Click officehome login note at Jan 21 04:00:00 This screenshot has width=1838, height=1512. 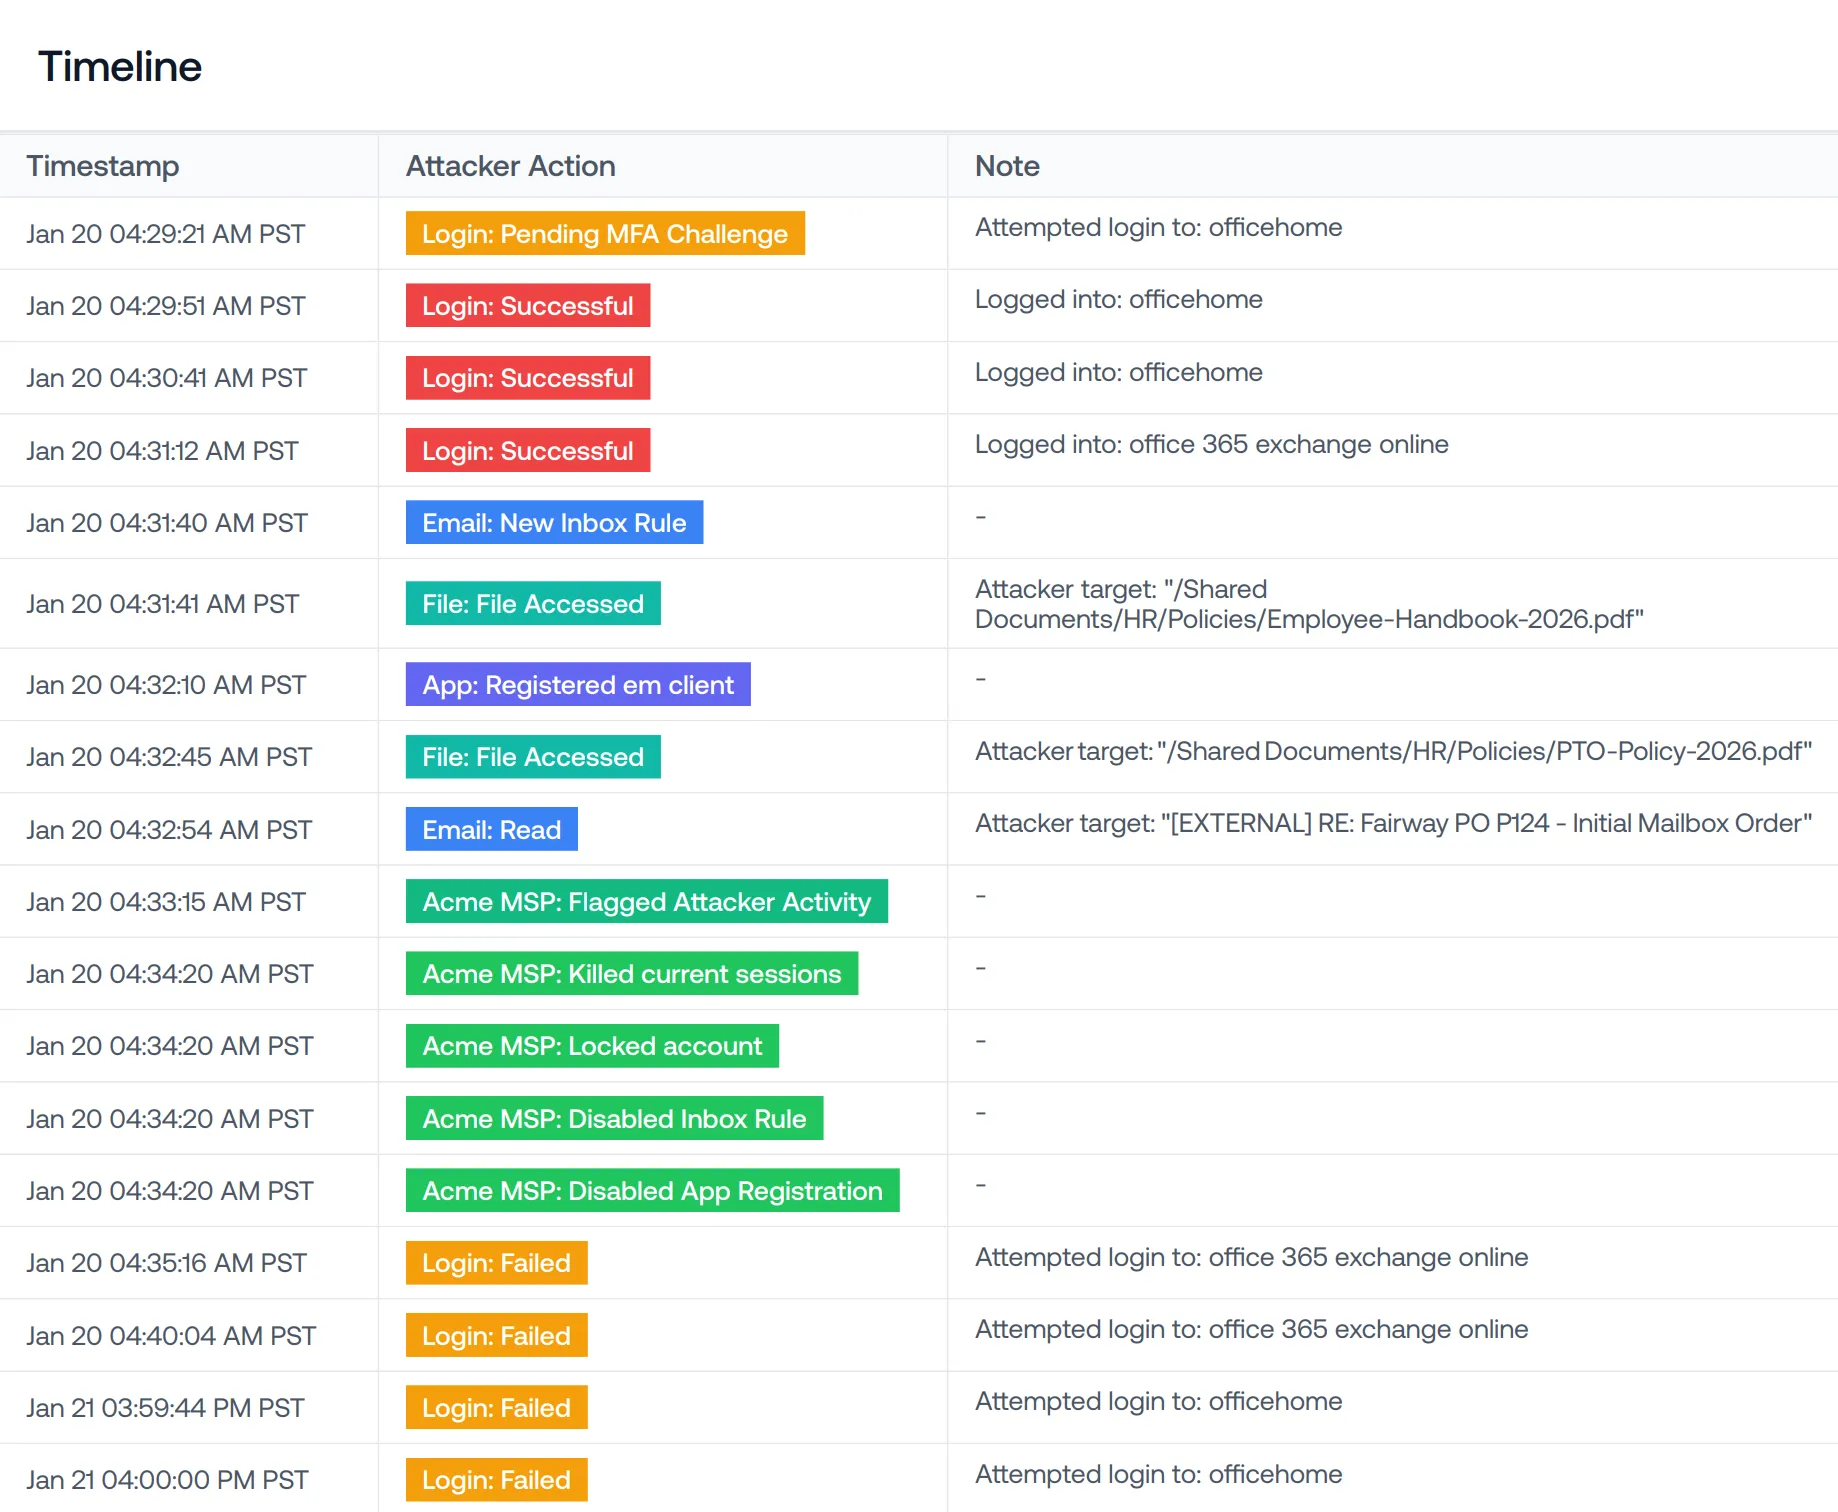pos(1158,1474)
